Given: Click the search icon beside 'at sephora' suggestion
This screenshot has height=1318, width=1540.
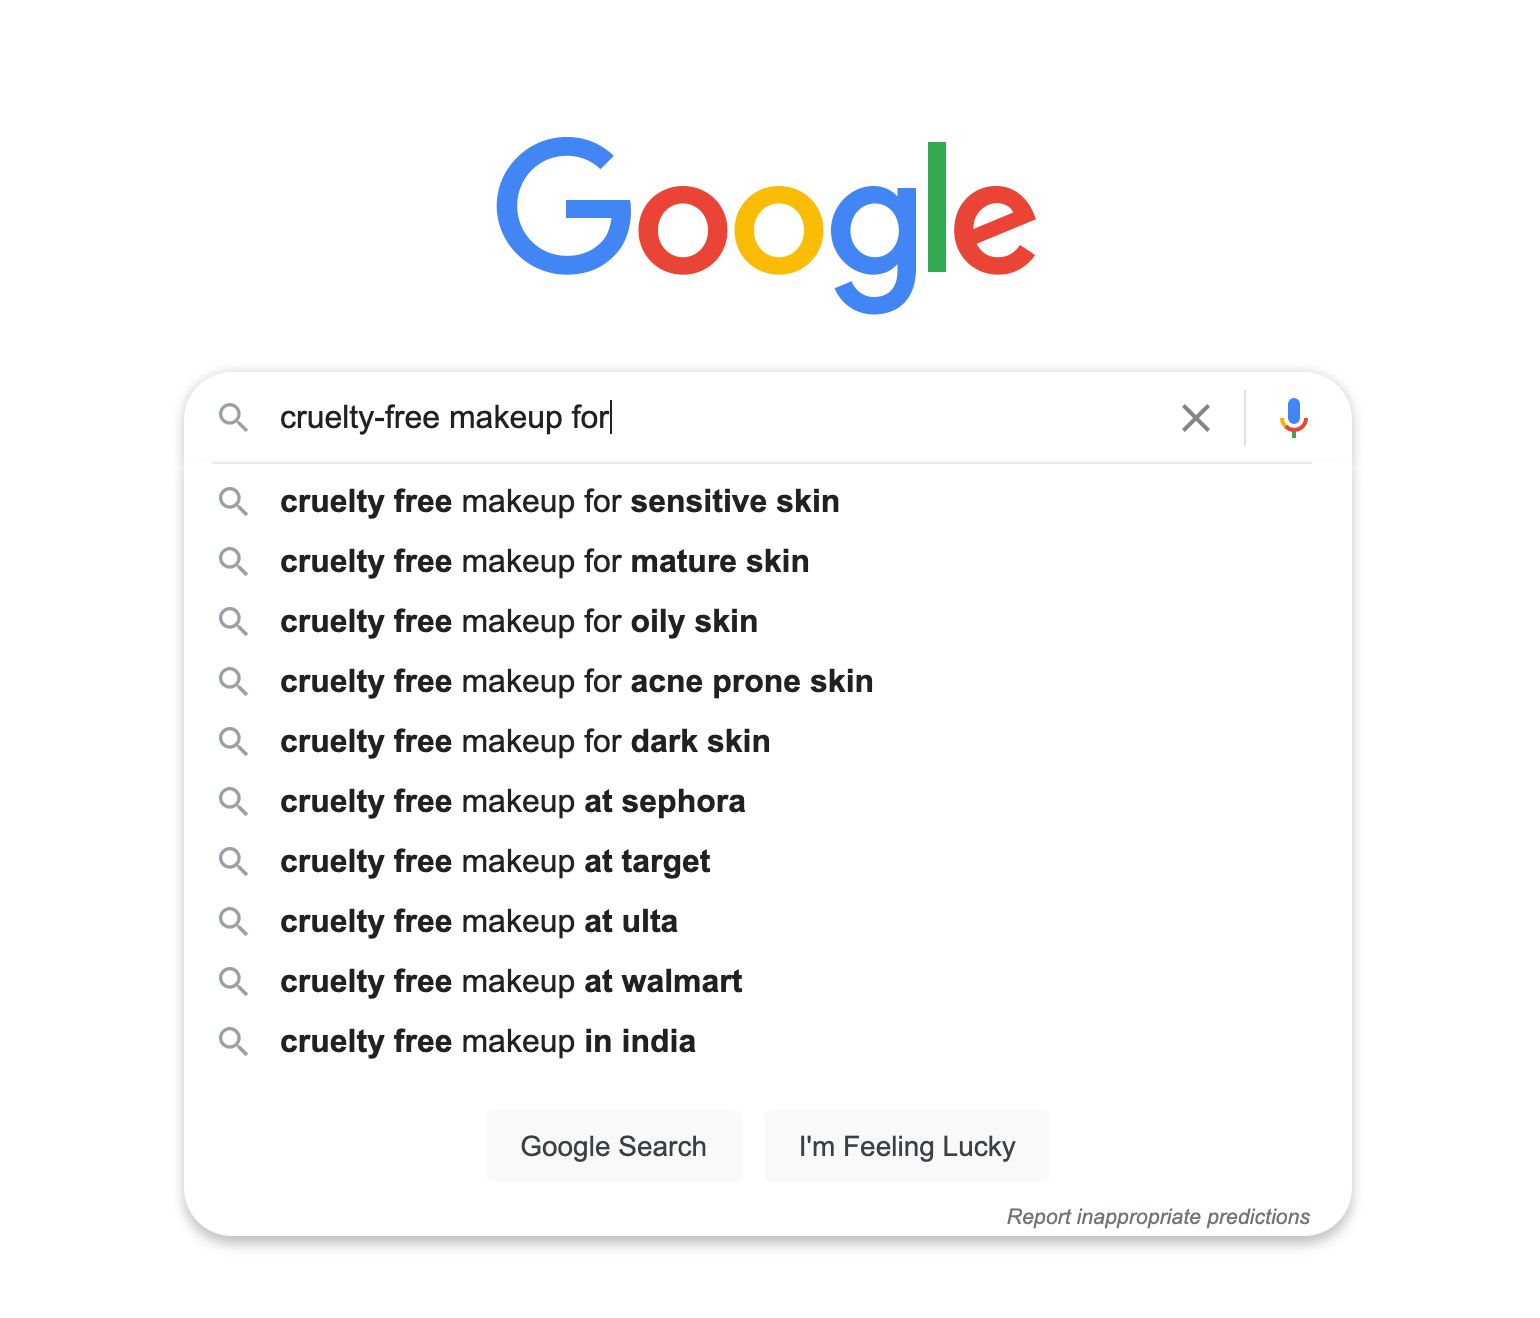Looking at the screenshot, I should pyautogui.click(x=234, y=801).
